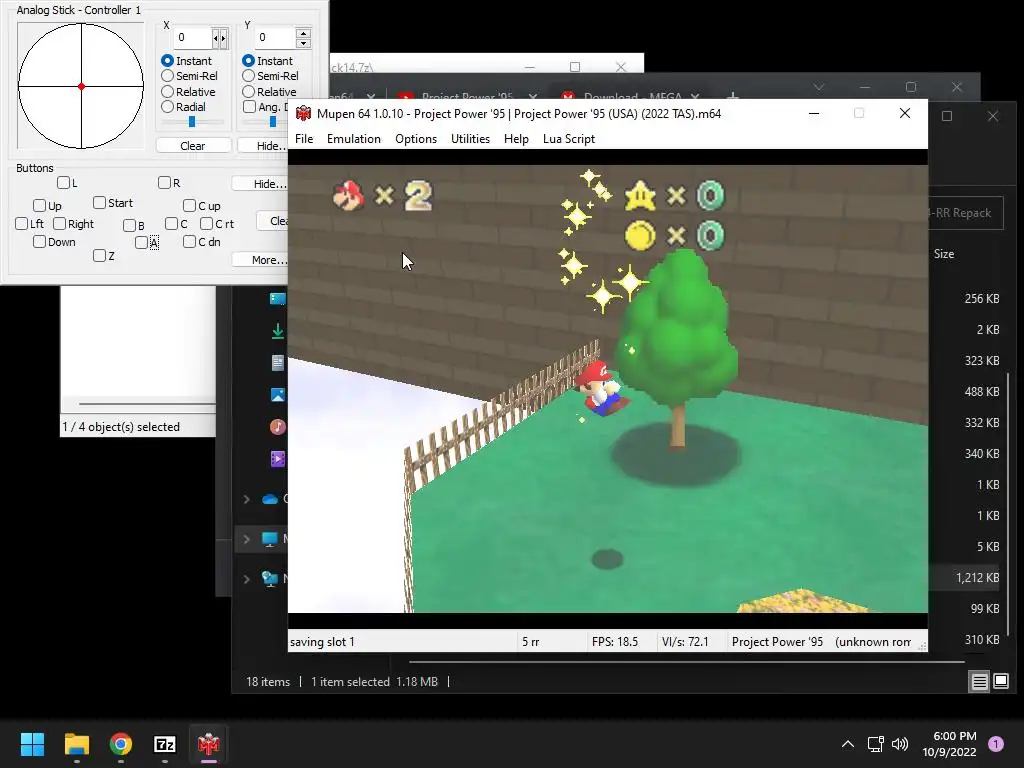Image resolution: width=1024 pixels, height=768 pixels.
Task: Launch Chrome from the taskbar
Action: [x=121, y=744]
